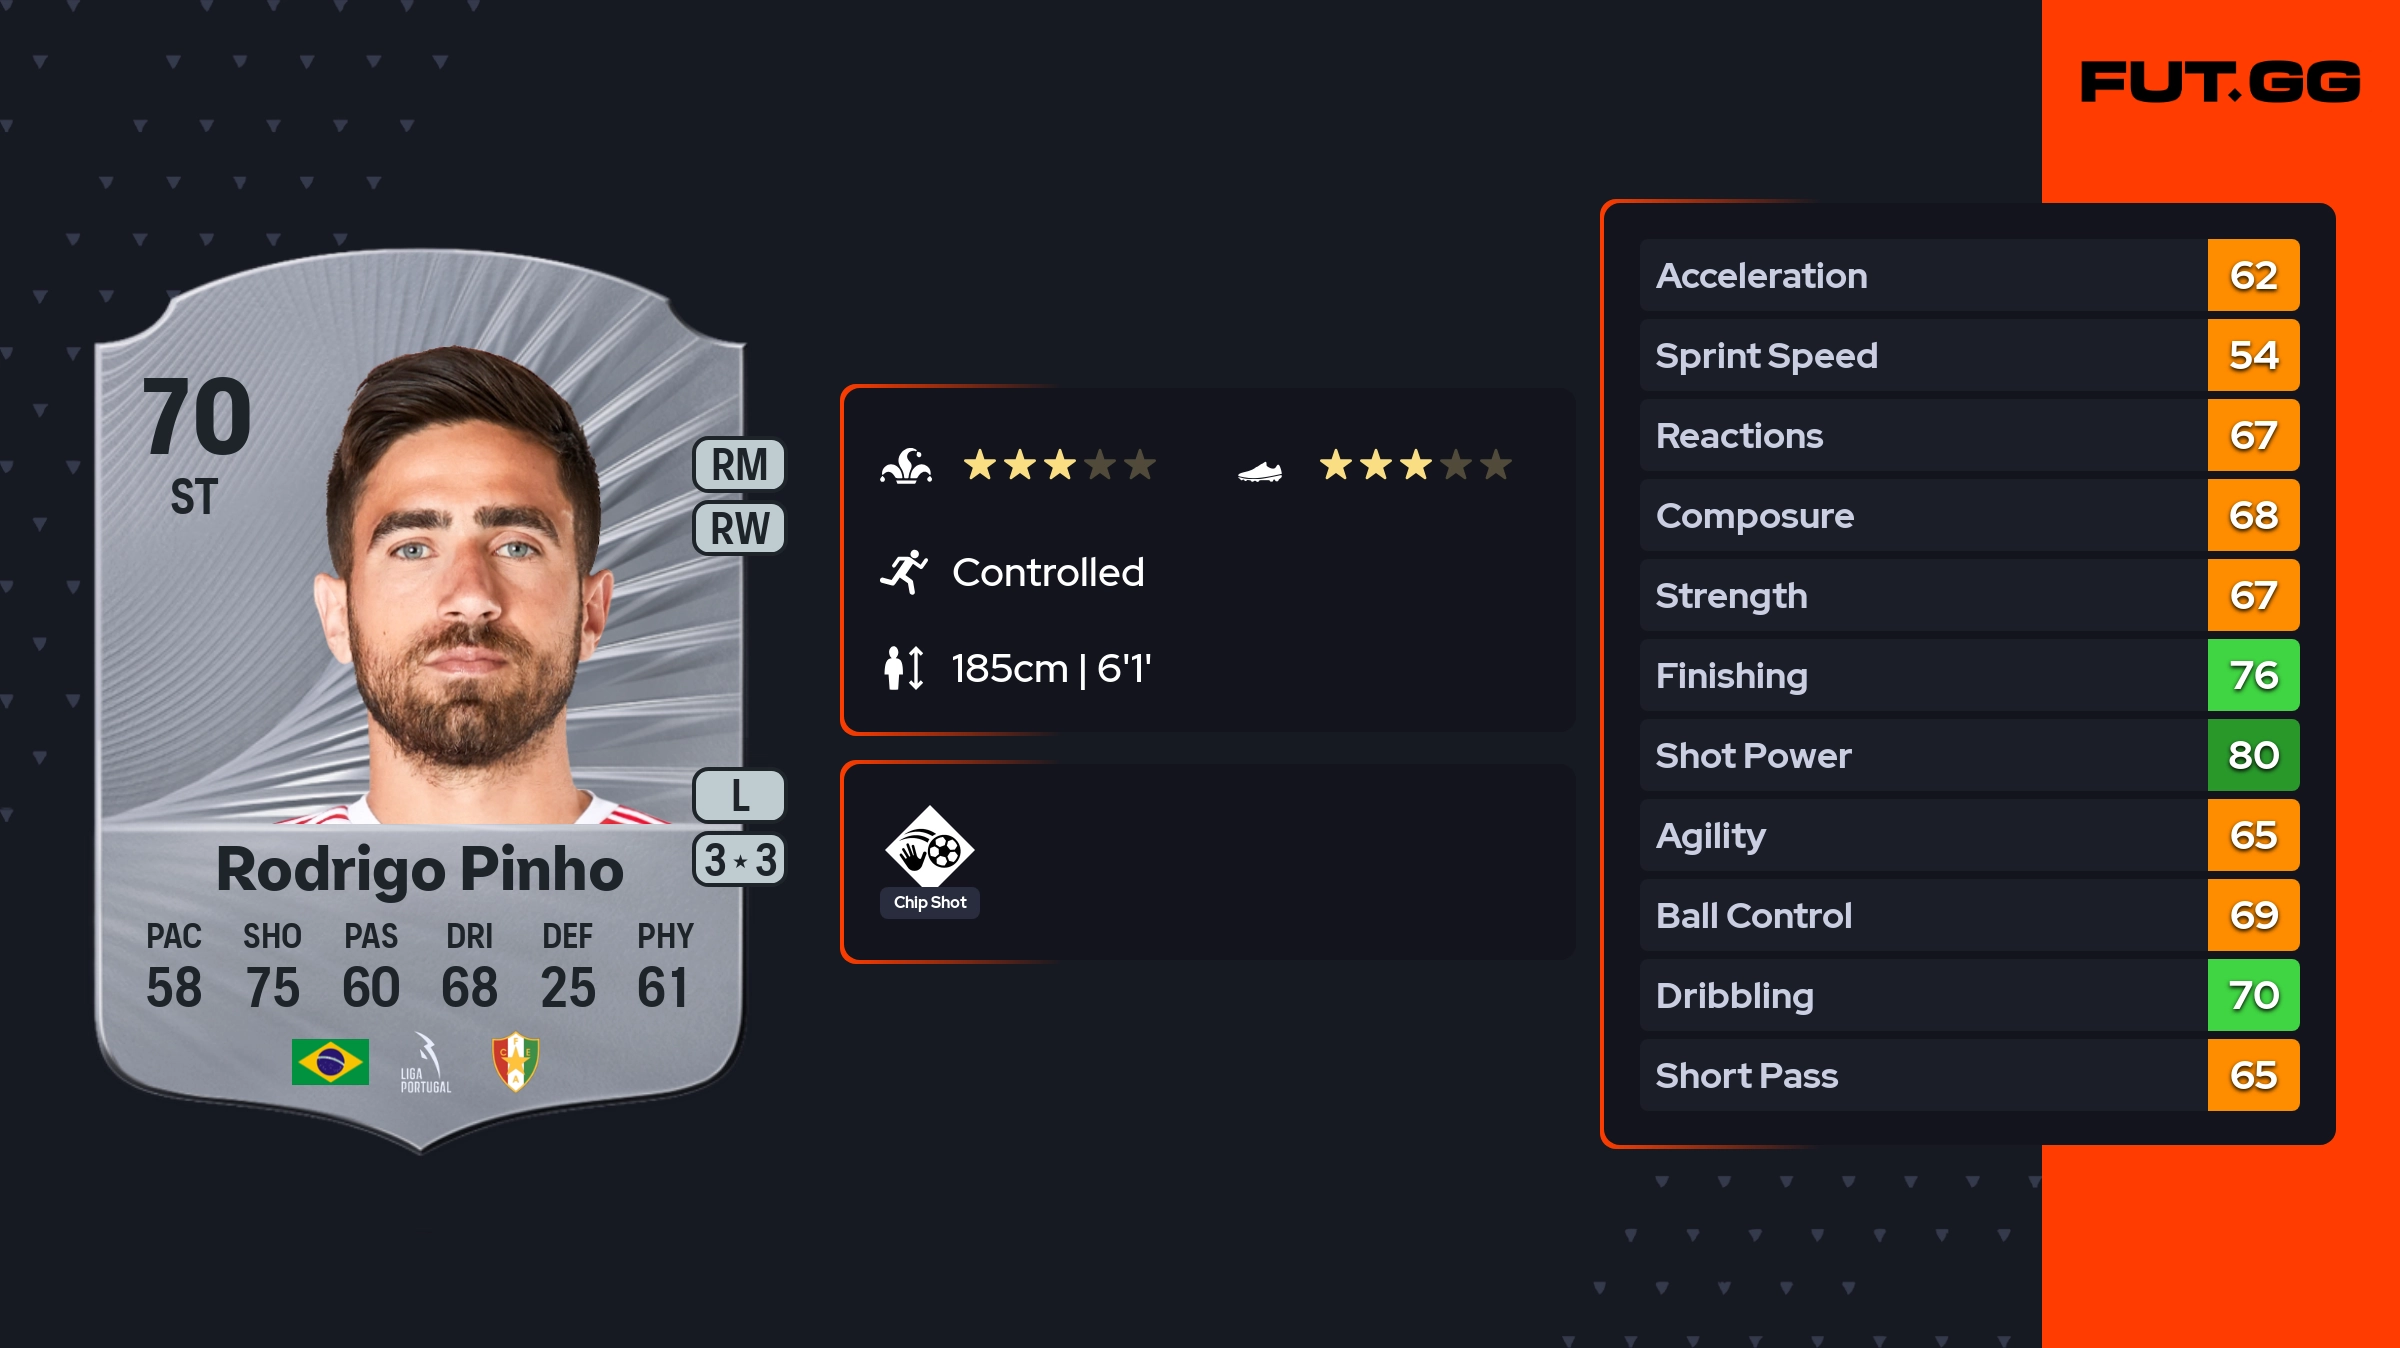Click the FUT.GG logo
Screen dimensions: 2400x1348
tap(2220, 82)
